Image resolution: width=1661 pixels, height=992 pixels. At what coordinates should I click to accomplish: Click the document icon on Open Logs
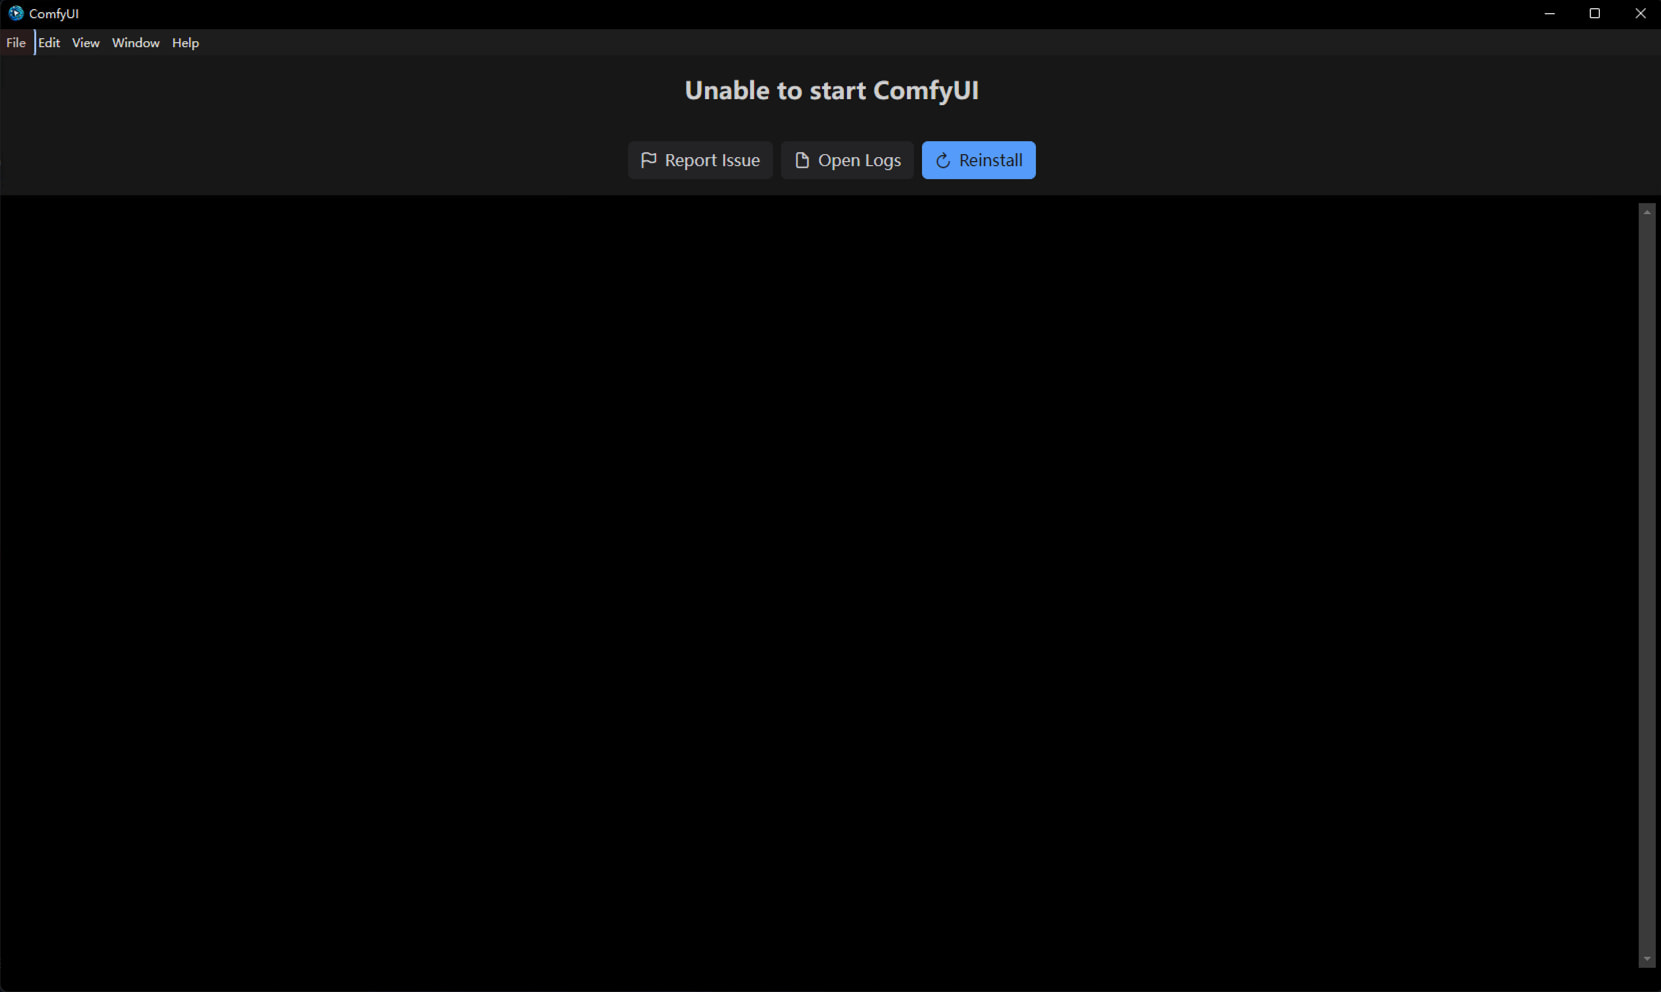802,160
